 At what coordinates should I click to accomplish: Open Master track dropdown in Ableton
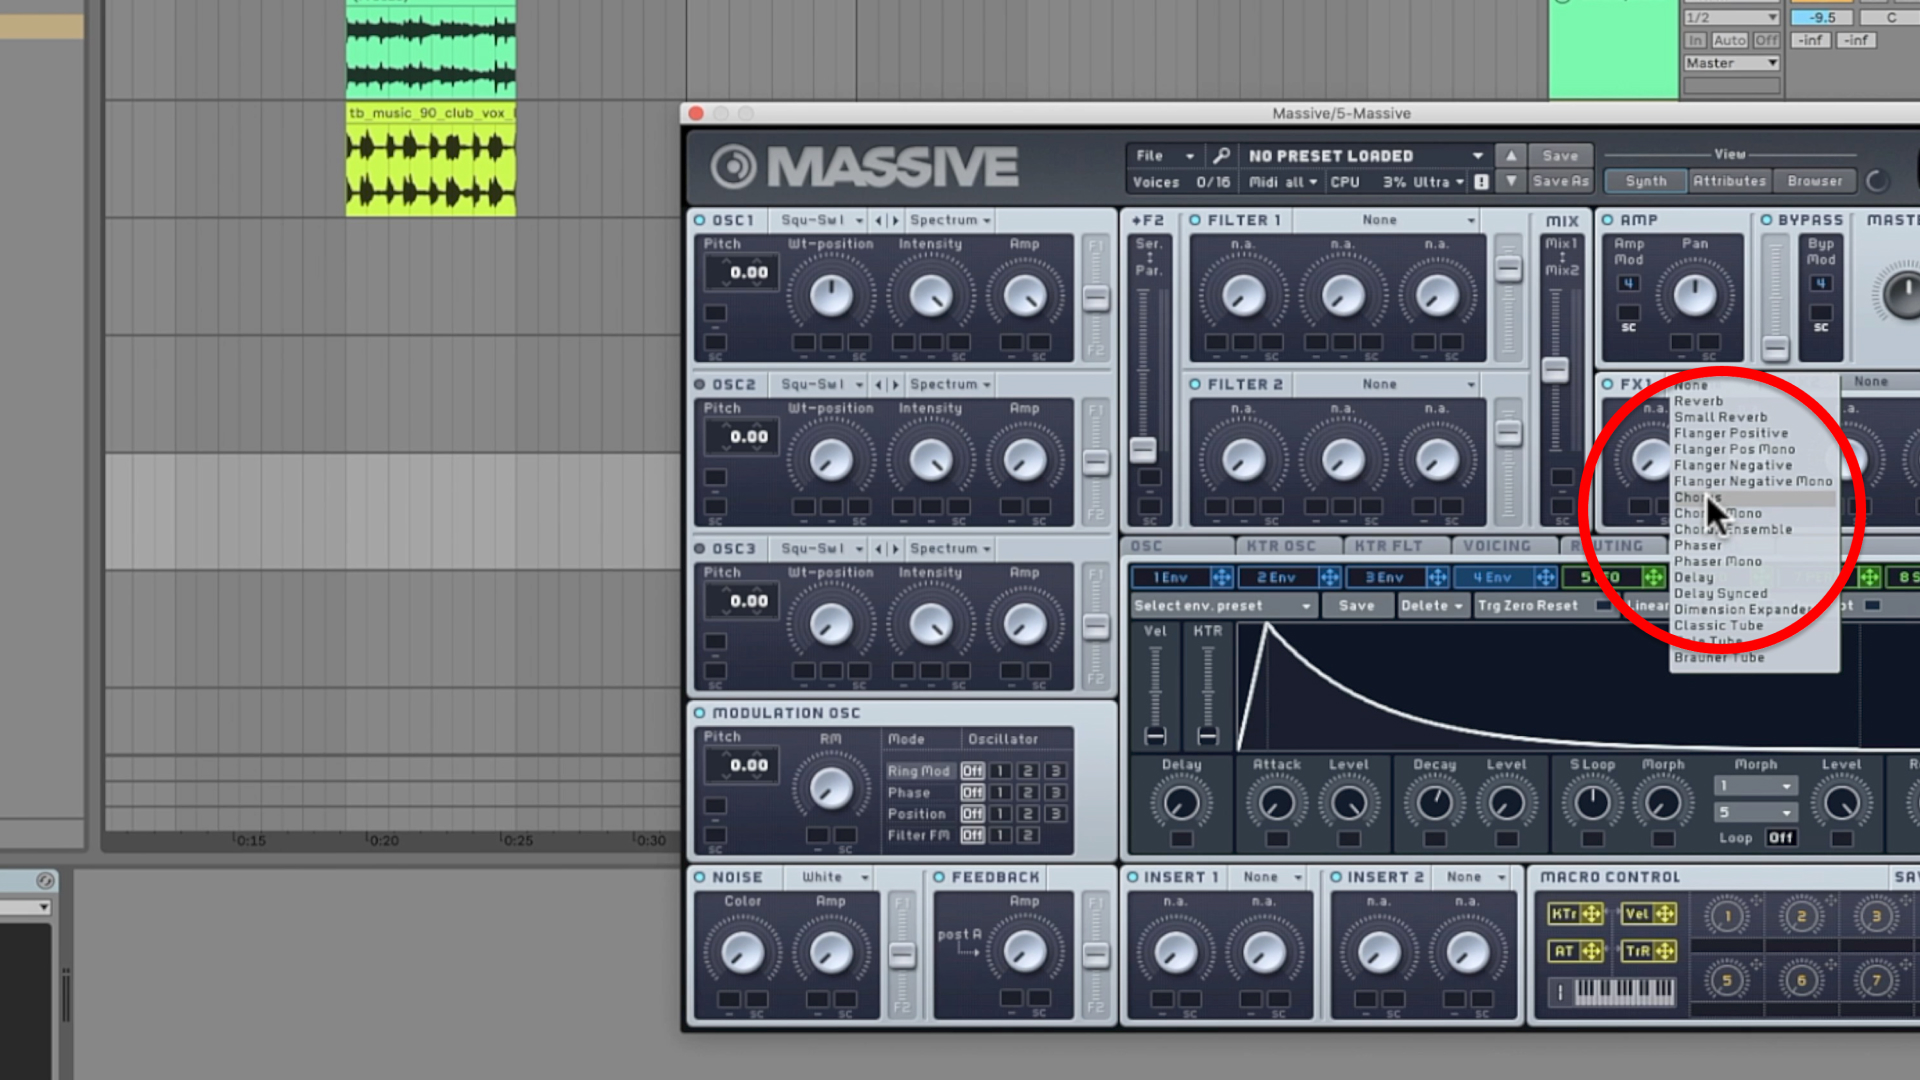click(x=1731, y=63)
